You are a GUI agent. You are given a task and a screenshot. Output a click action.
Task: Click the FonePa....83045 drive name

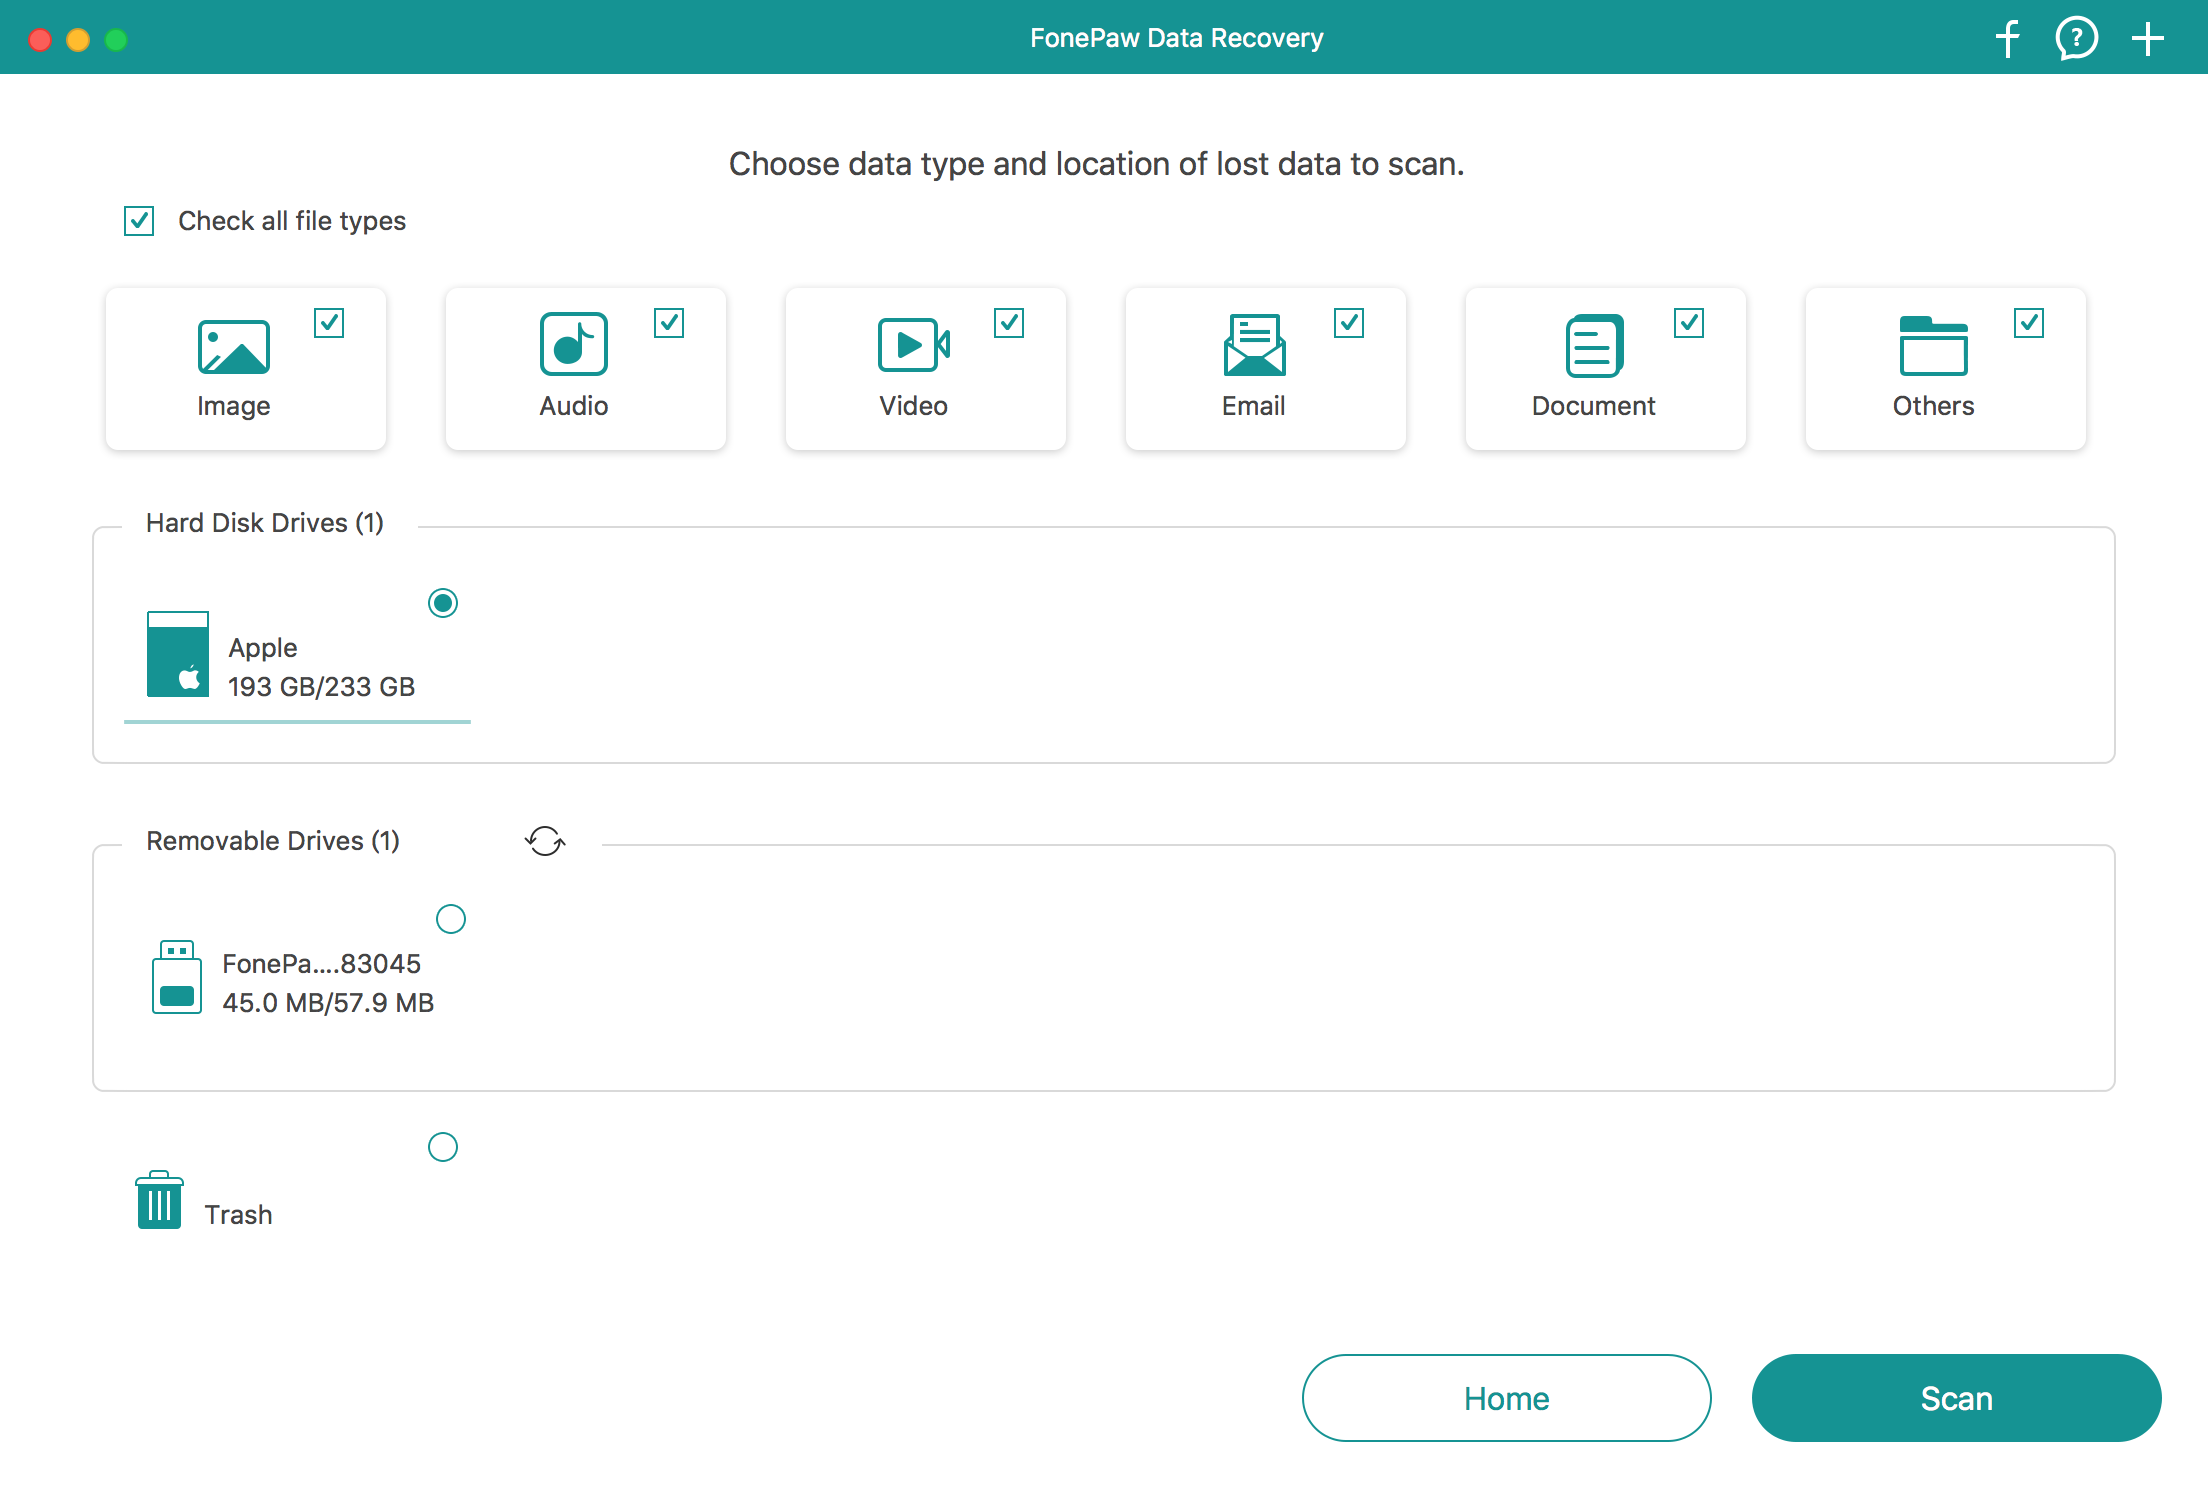point(322,964)
